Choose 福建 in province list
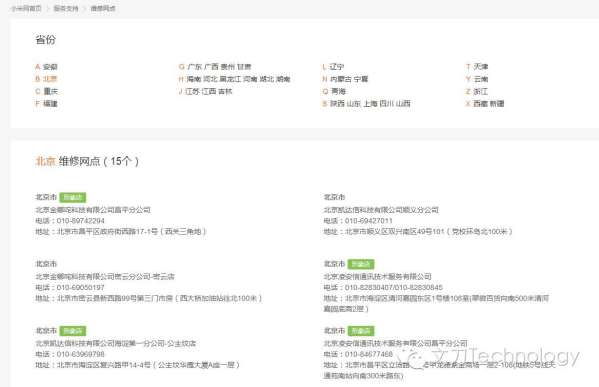This screenshot has width=599, height=387. click(50, 104)
